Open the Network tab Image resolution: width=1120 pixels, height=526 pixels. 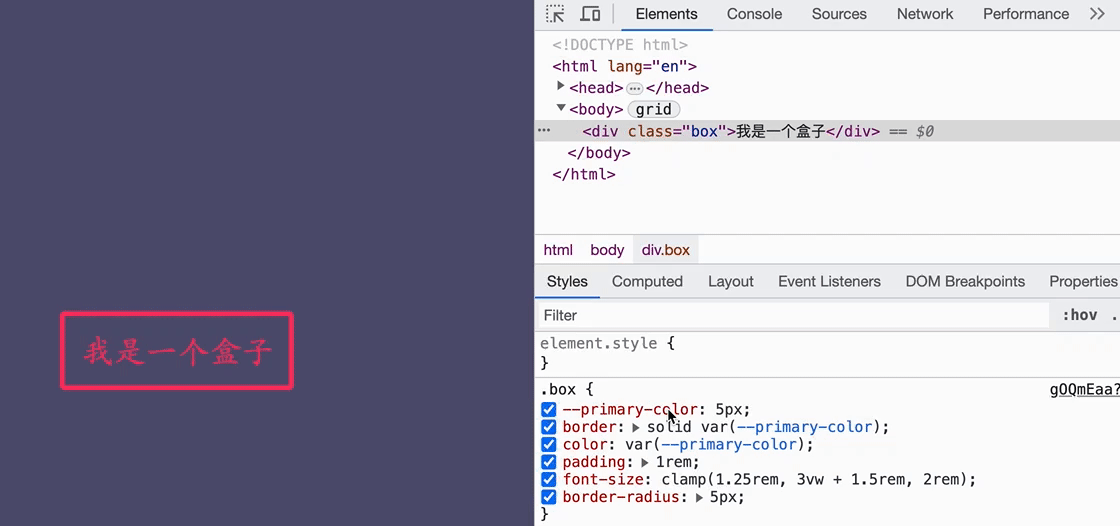(925, 14)
